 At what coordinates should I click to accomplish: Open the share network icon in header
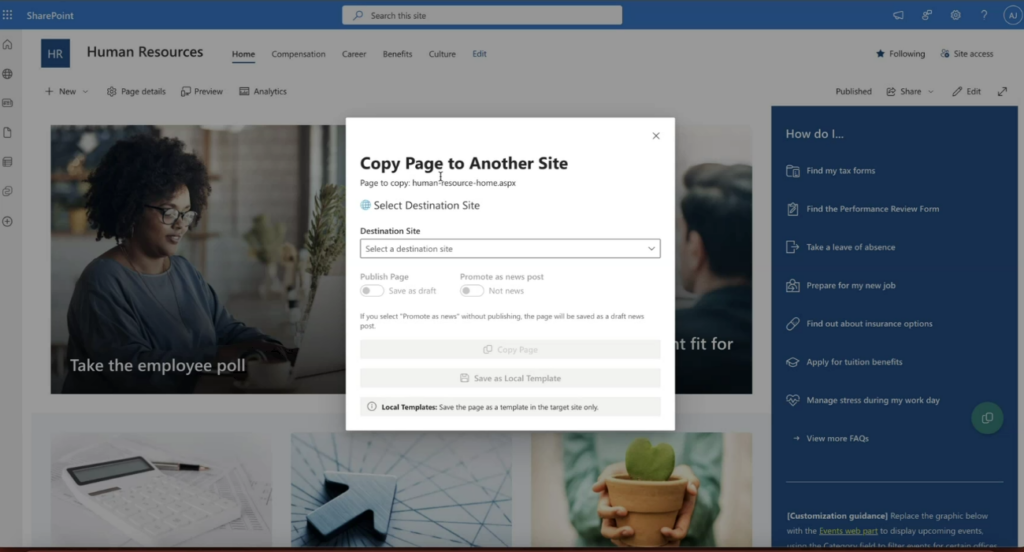point(927,15)
